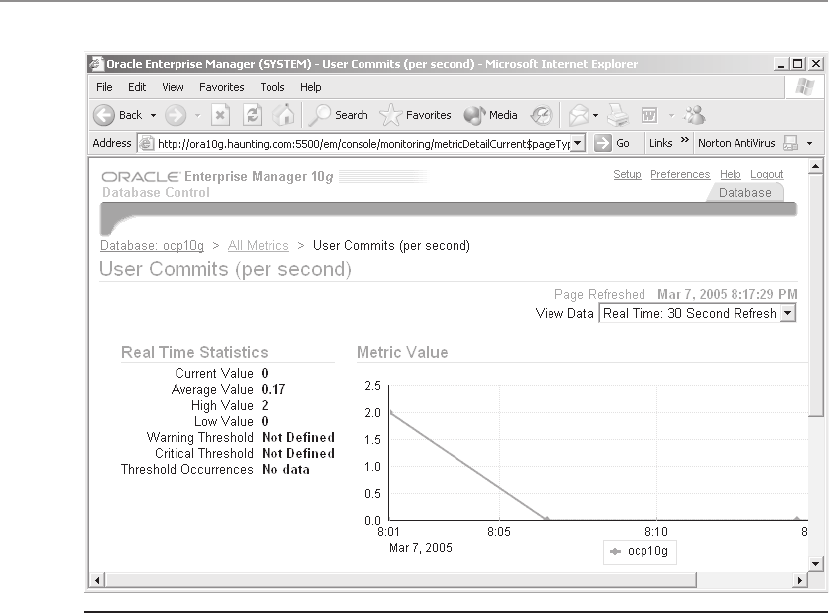Select the Database tab
This screenshot has width=829, height=613.
pos(745,193)
